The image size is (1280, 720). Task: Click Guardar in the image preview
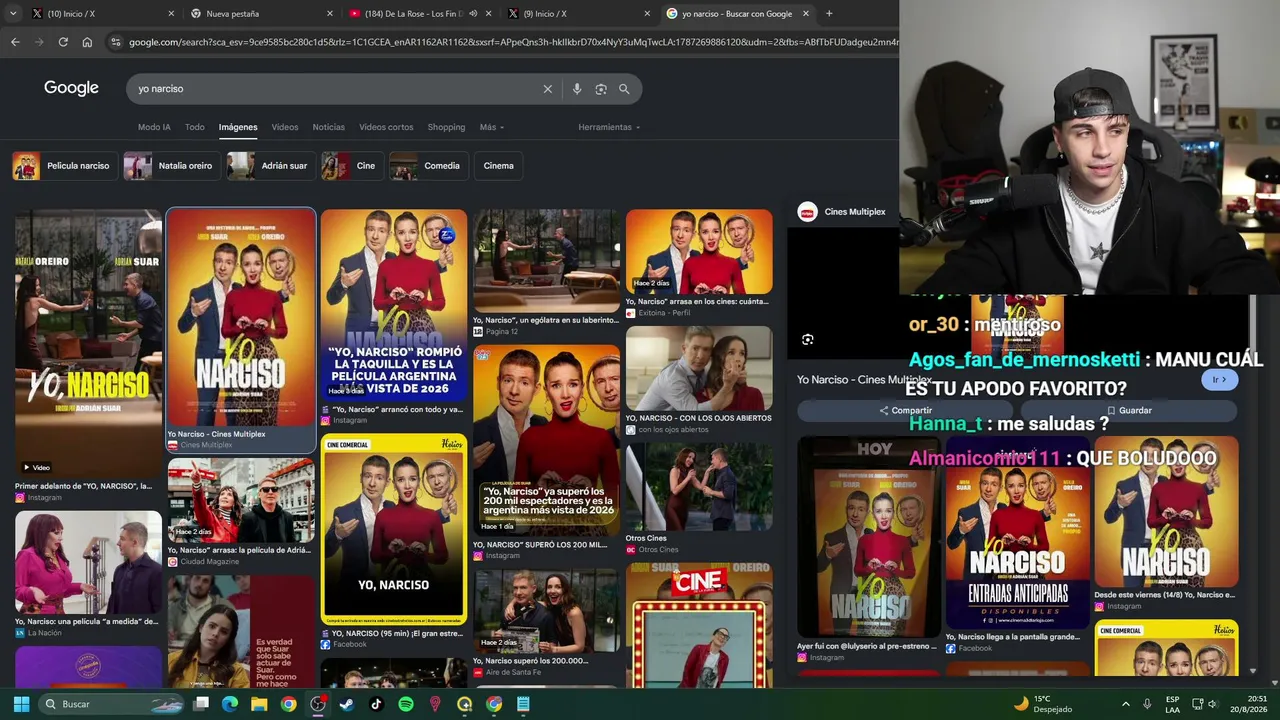(1129, 410)
